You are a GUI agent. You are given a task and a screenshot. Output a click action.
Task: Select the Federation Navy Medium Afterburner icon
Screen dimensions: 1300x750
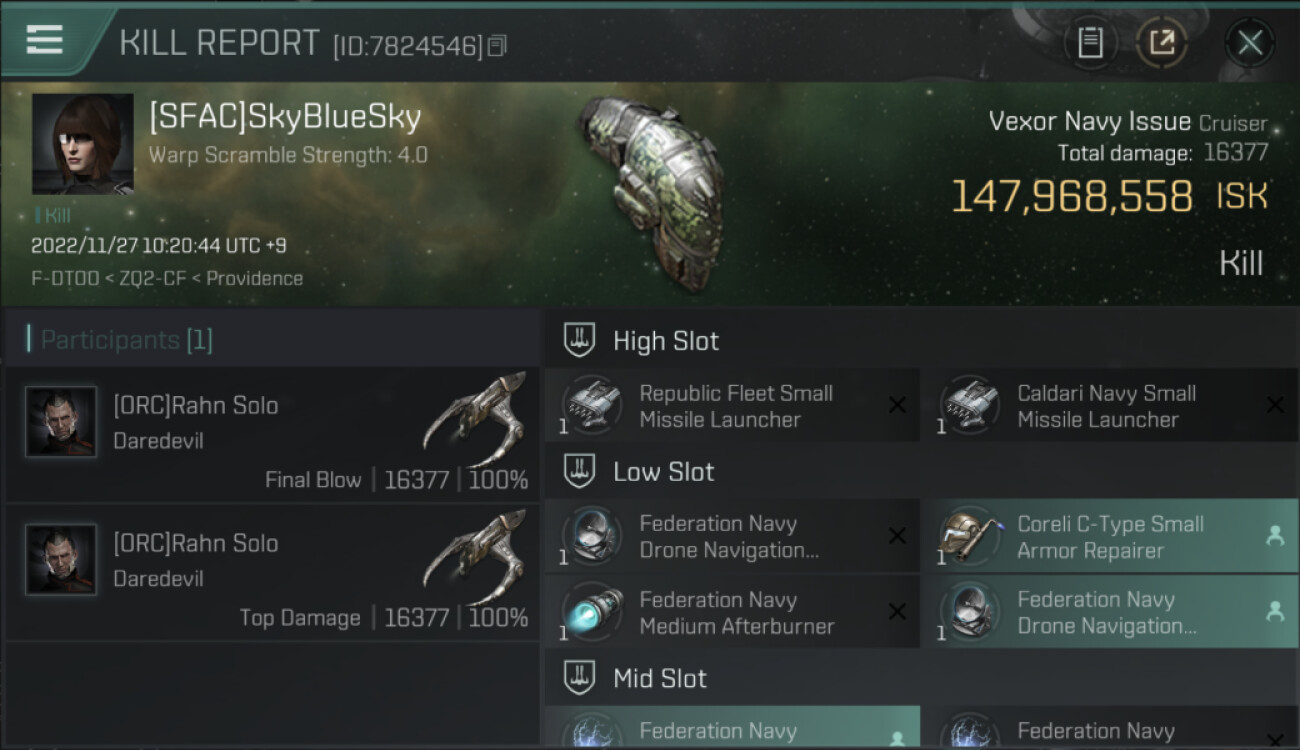point(591,612)
